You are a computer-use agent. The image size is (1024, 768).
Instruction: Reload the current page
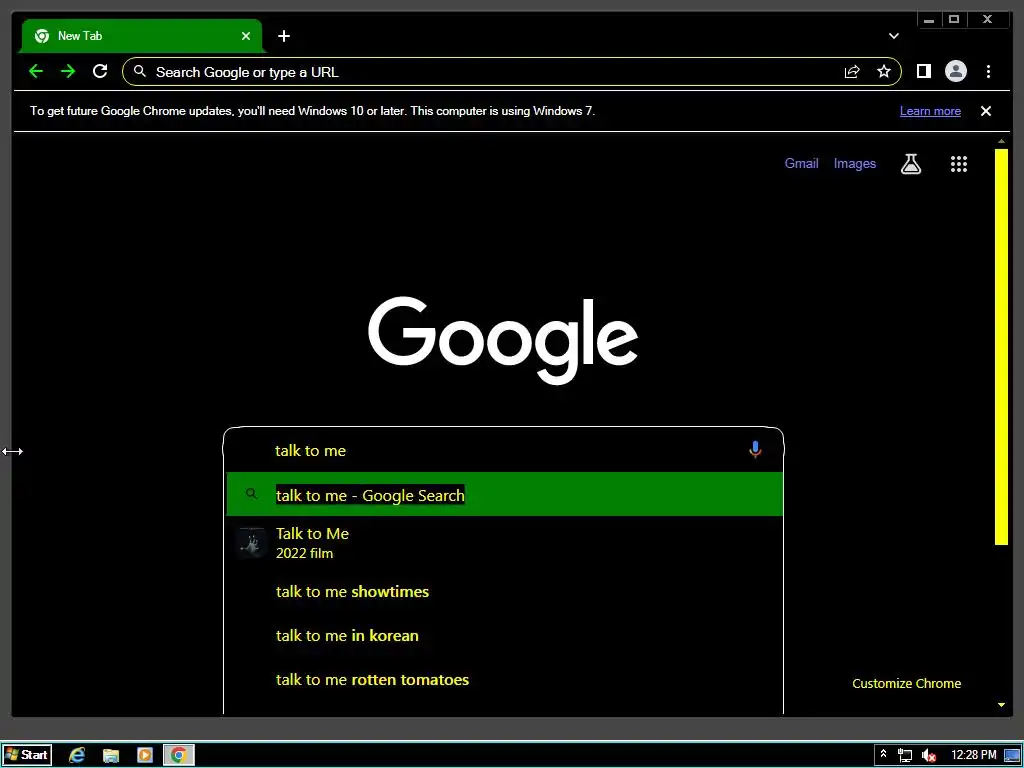(x=100, y=71)
